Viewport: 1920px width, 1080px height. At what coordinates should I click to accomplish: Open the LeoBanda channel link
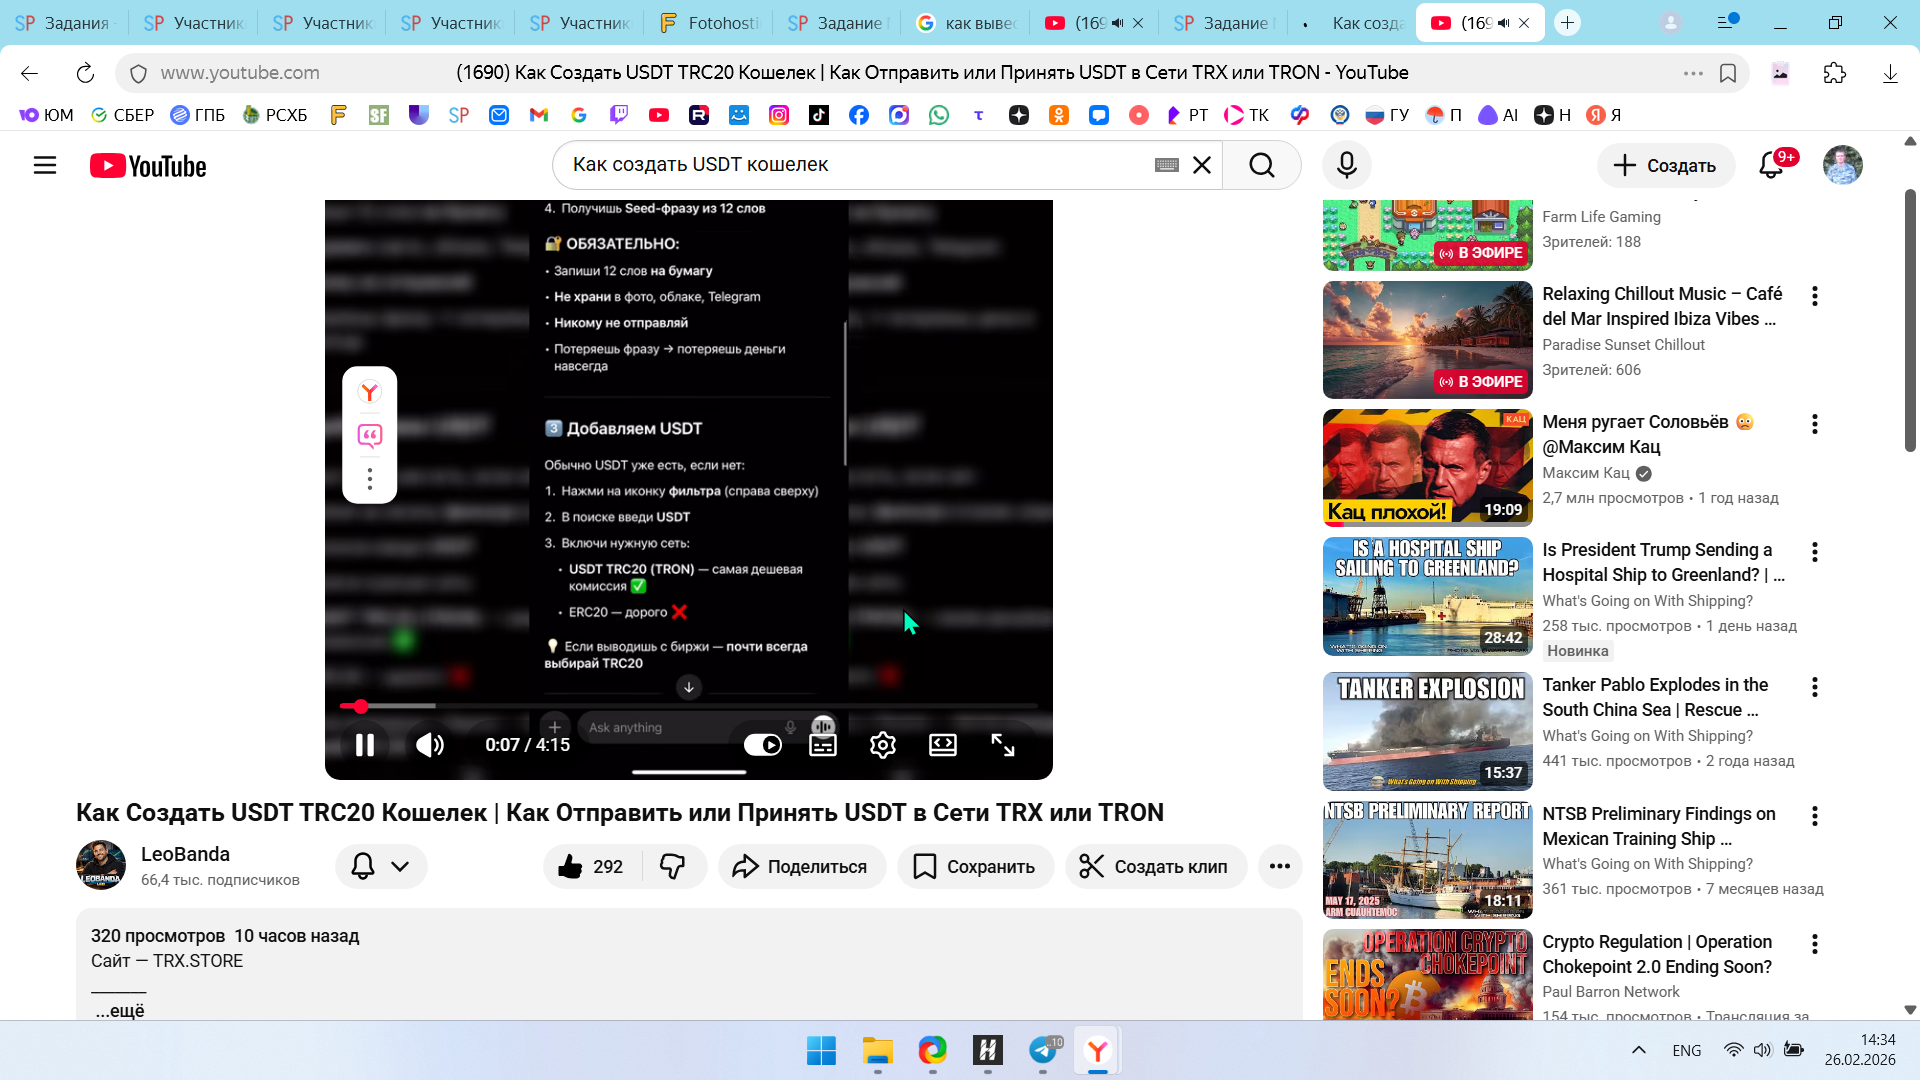tap(185, 854)
